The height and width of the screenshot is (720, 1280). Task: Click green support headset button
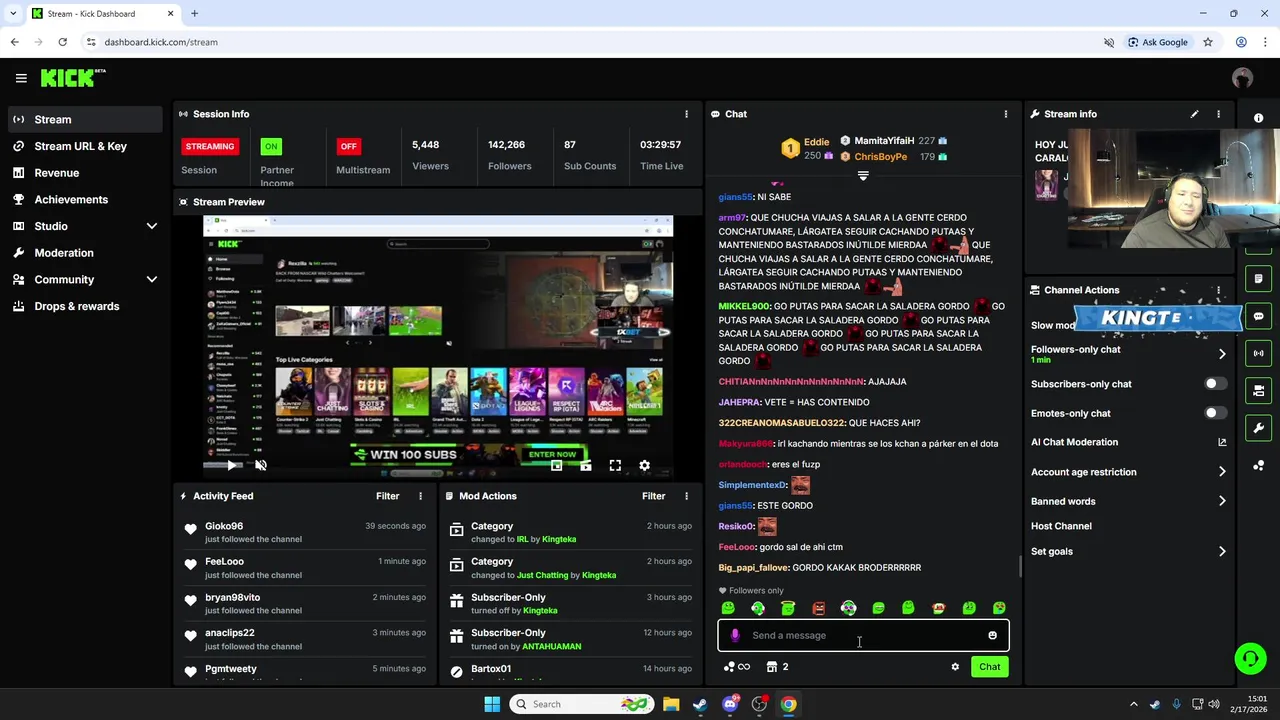tap(1250, 658)
